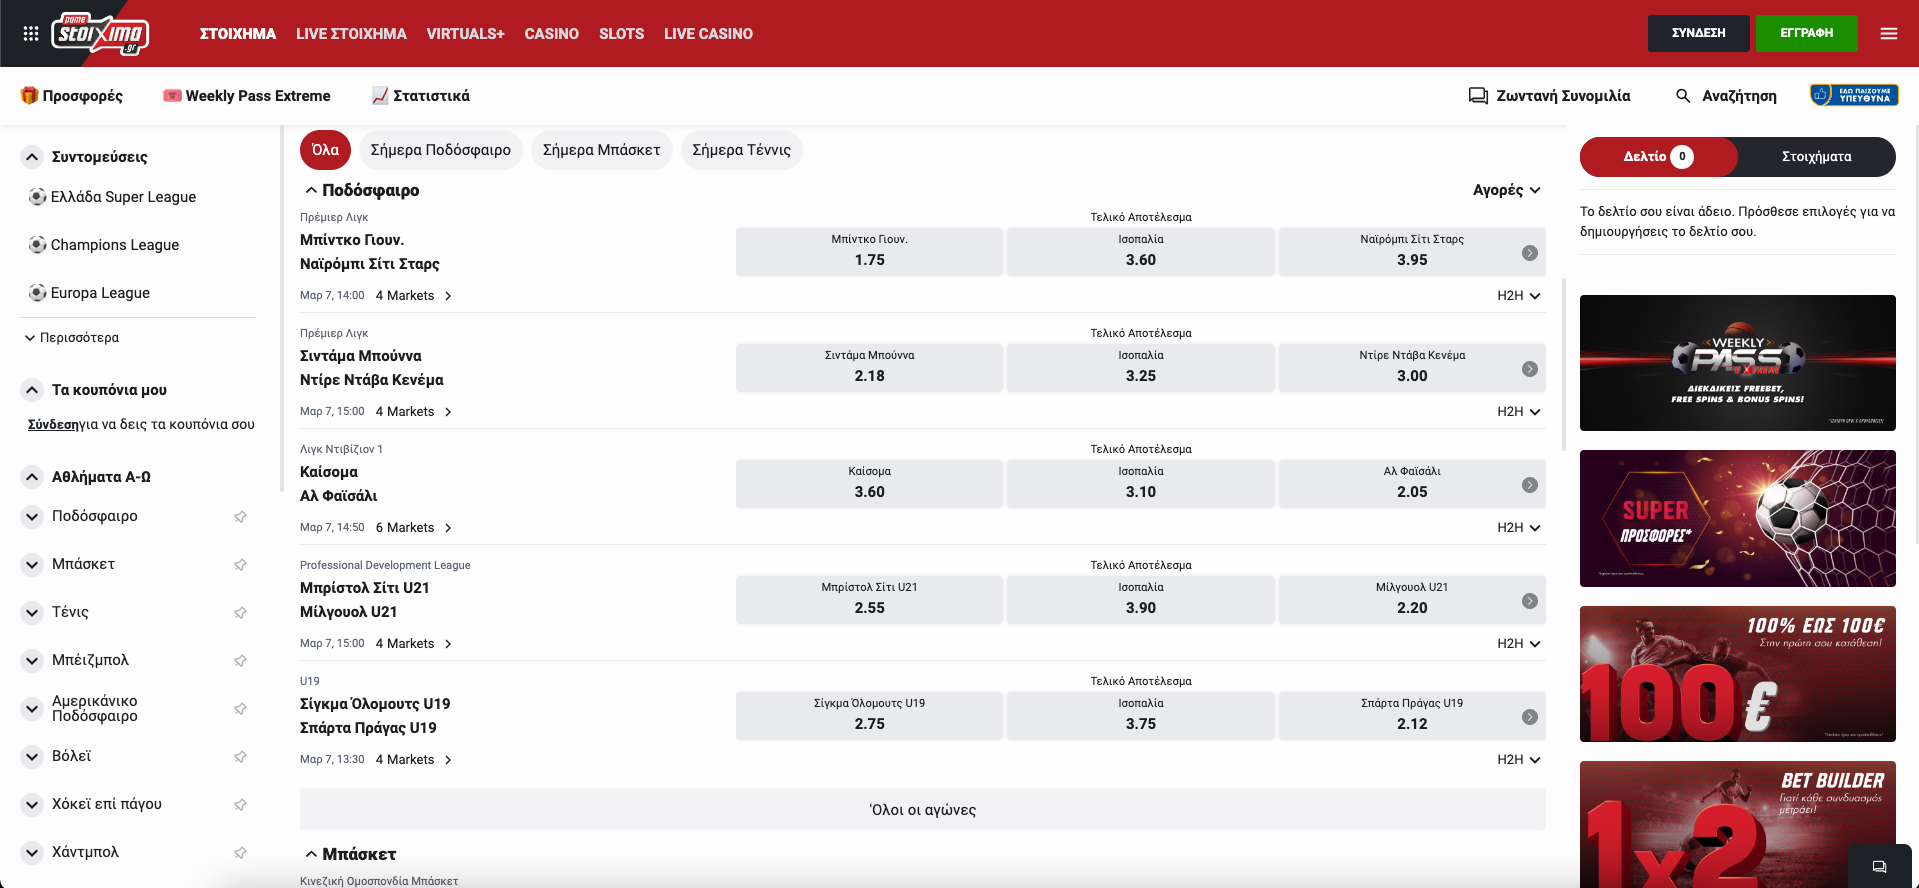Open the hamburger menu in header
This screenshot has height=888, width=1919.
[1888, 34]
